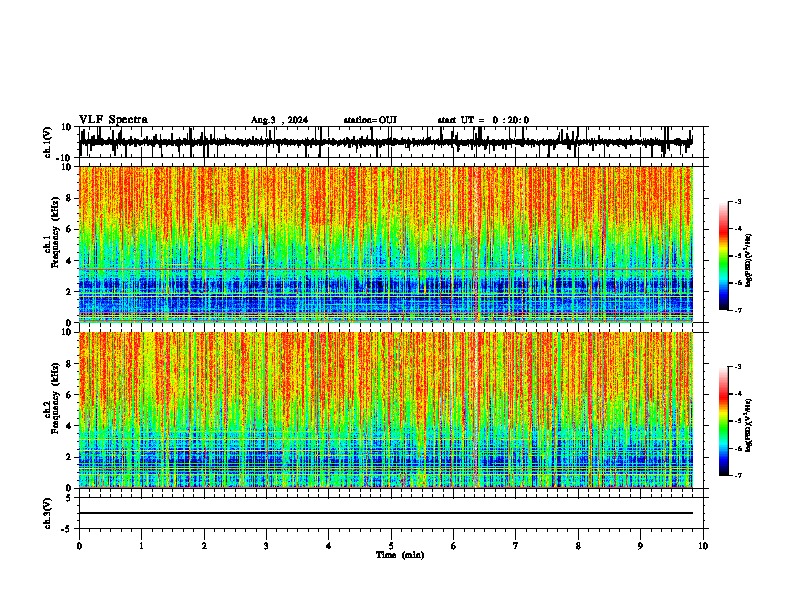Viewport: 792px width, 612px height.
Task: Click the ch.2 "Frequency (kHz)" axis label
Action: click(55, 398)
